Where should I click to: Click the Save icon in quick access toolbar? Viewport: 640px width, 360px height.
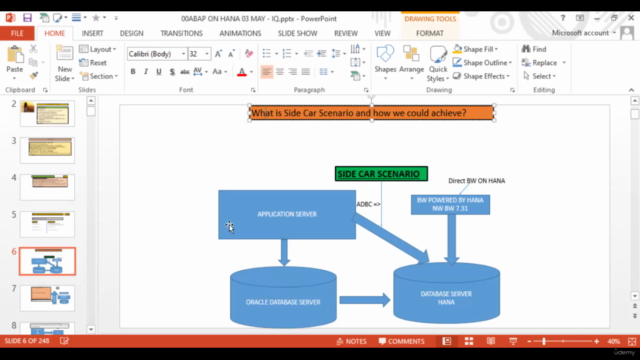pos(27,18)
